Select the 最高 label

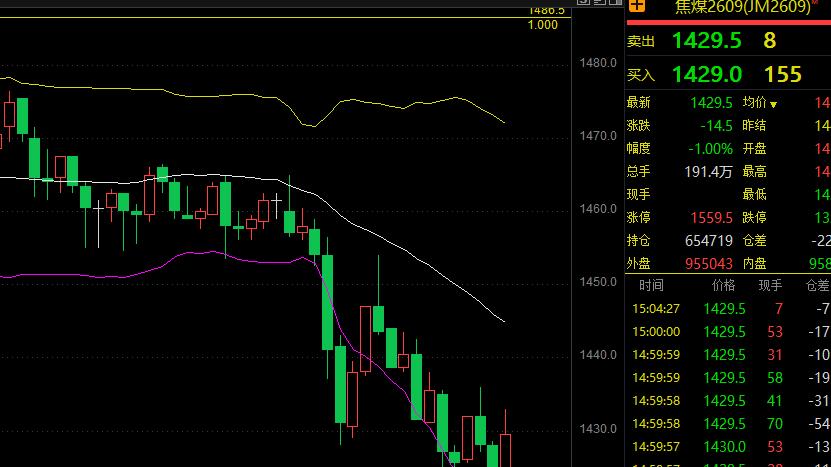pyautogui.click(x=754, y=172)
